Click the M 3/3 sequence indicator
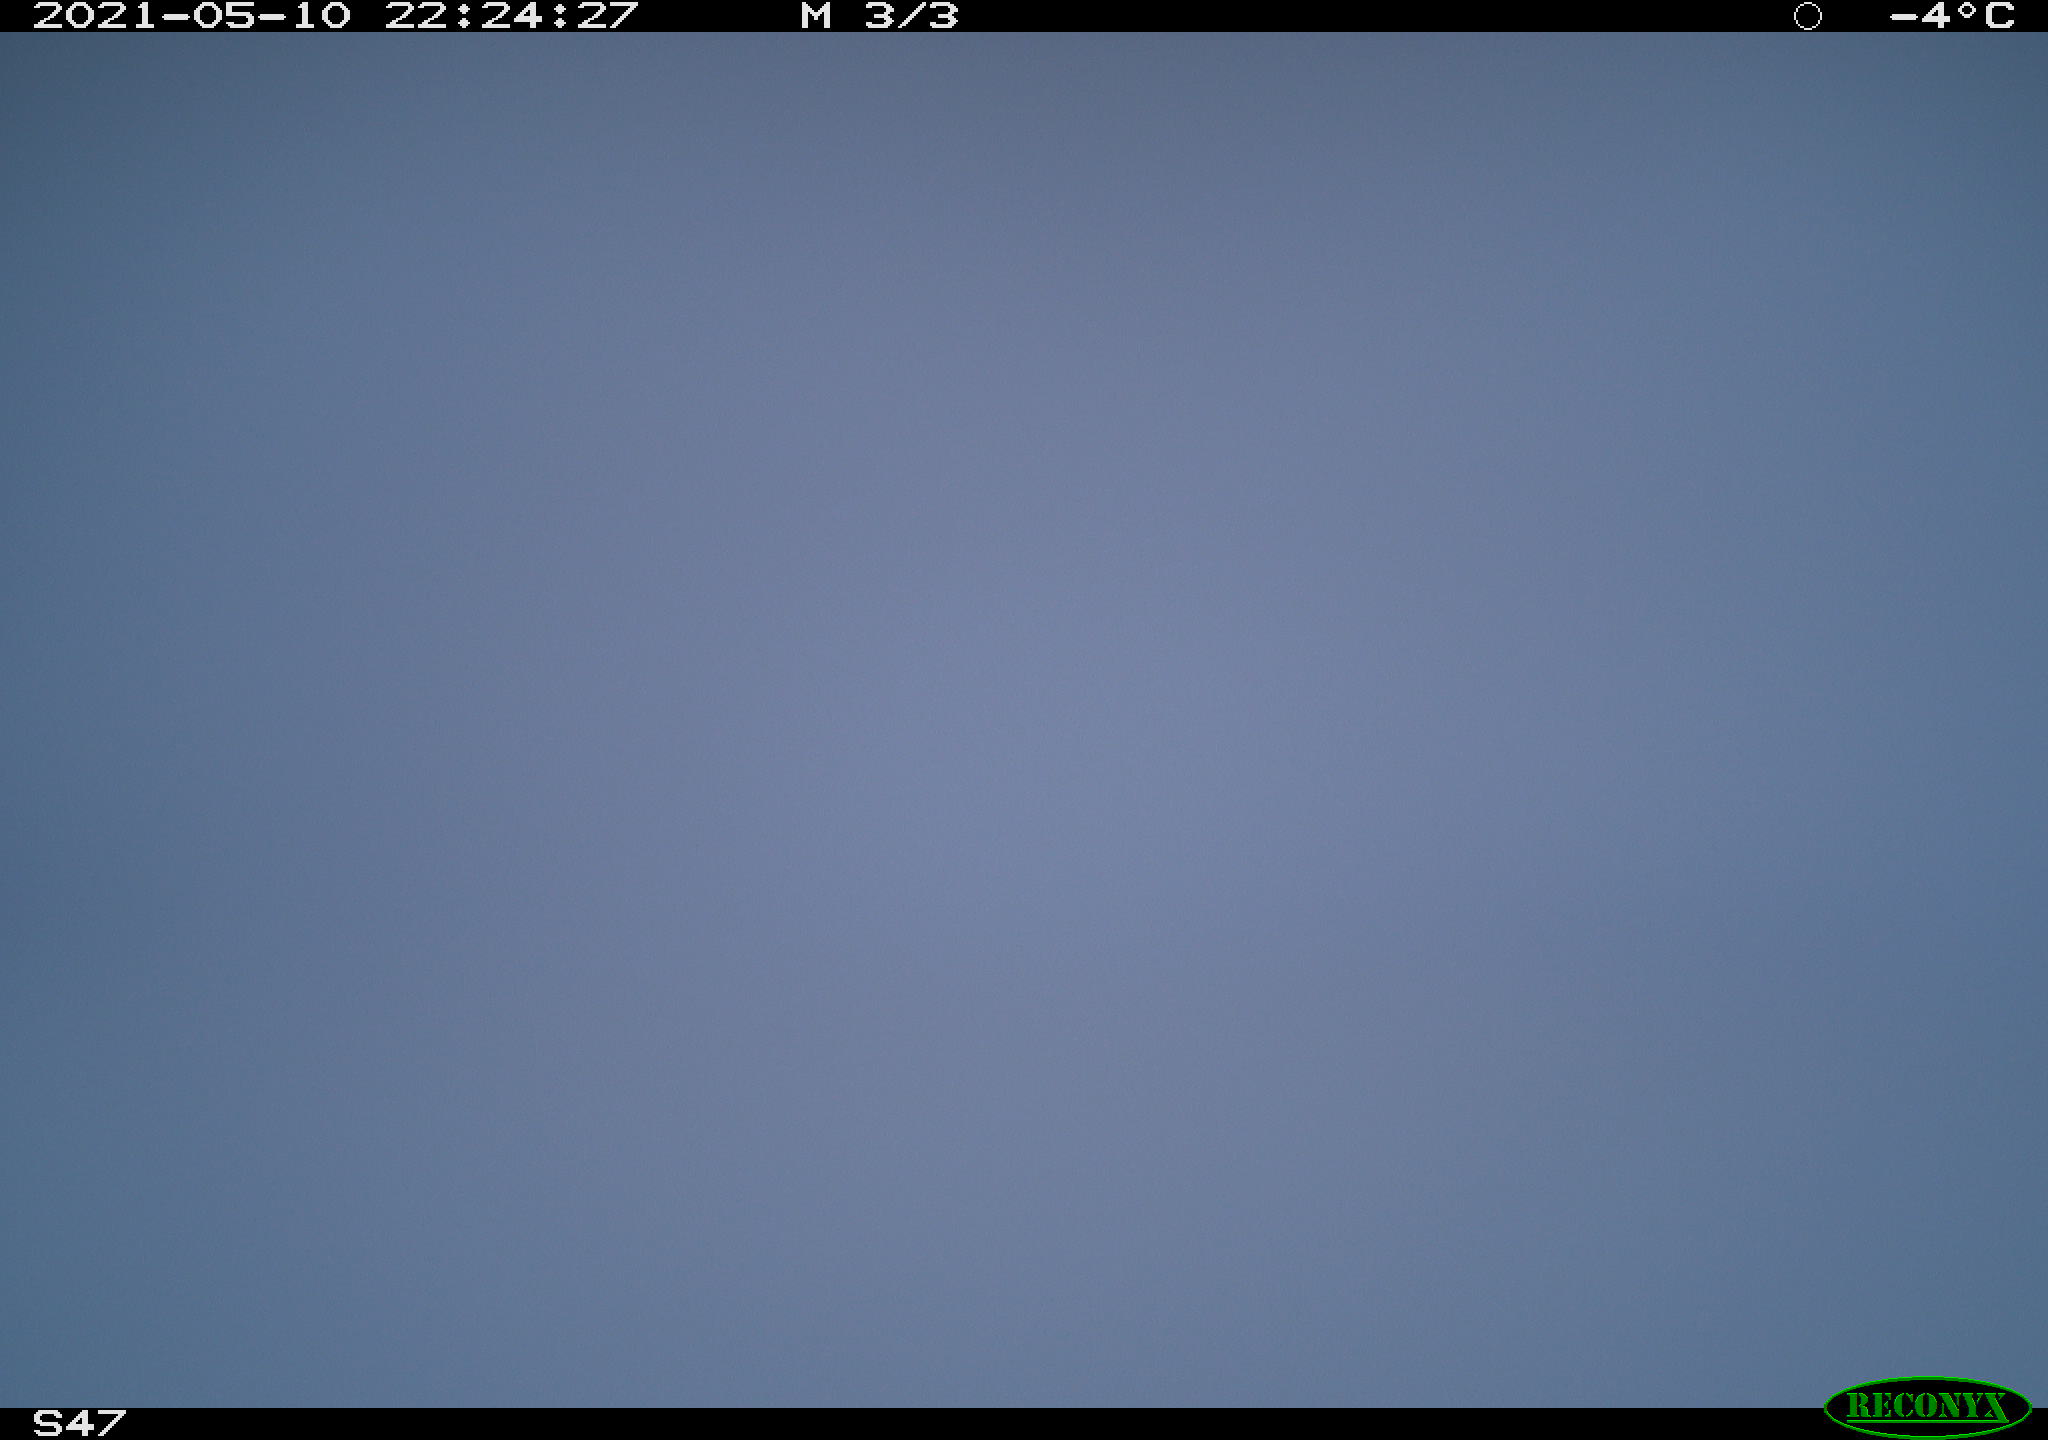 879,16
